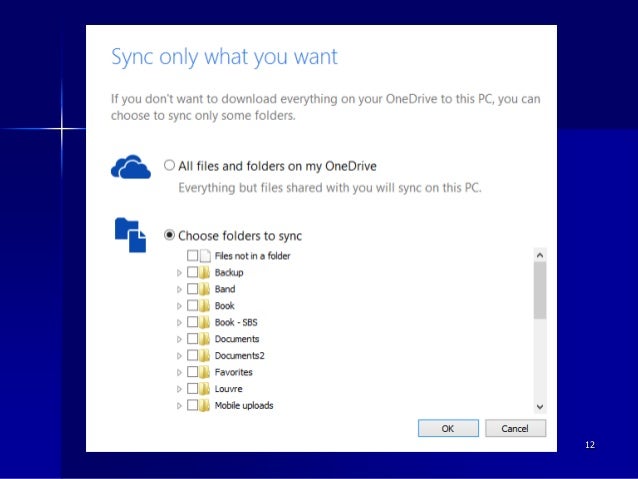Click the Louvre folder icon

(x=205, y=389)
